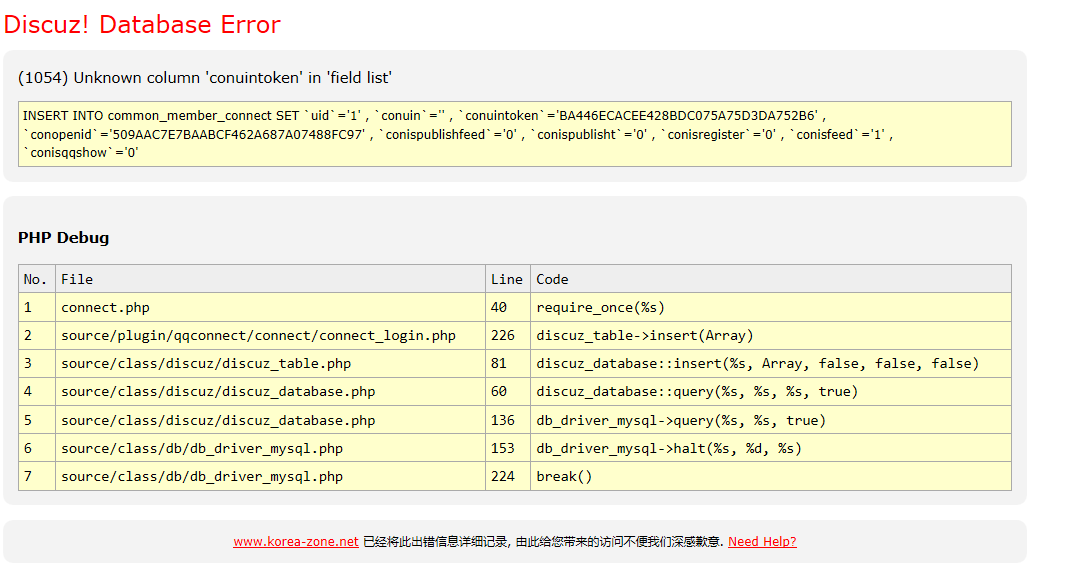Click the break() code cell
Image resolution: width=1067 pixels, height=586 pixels.
click(x=564, y=477)
